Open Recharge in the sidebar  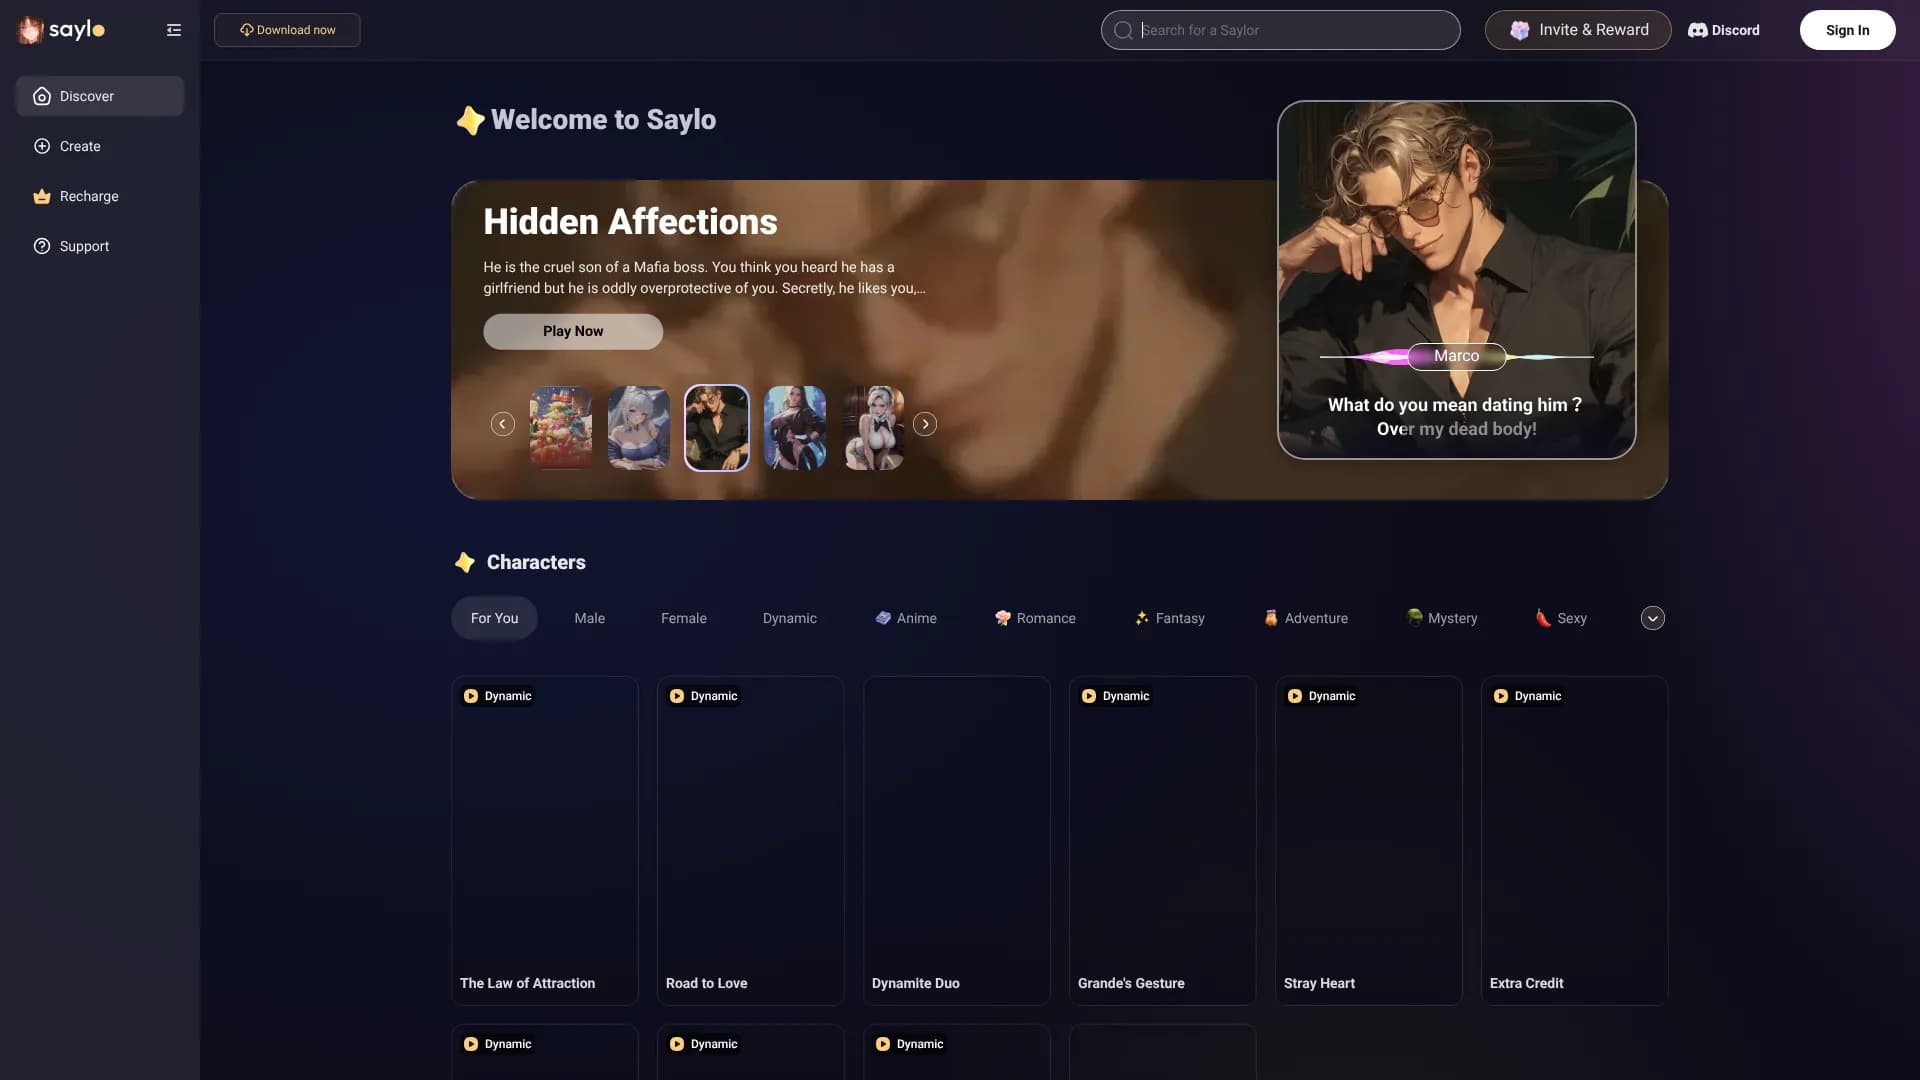click(99, 196)
